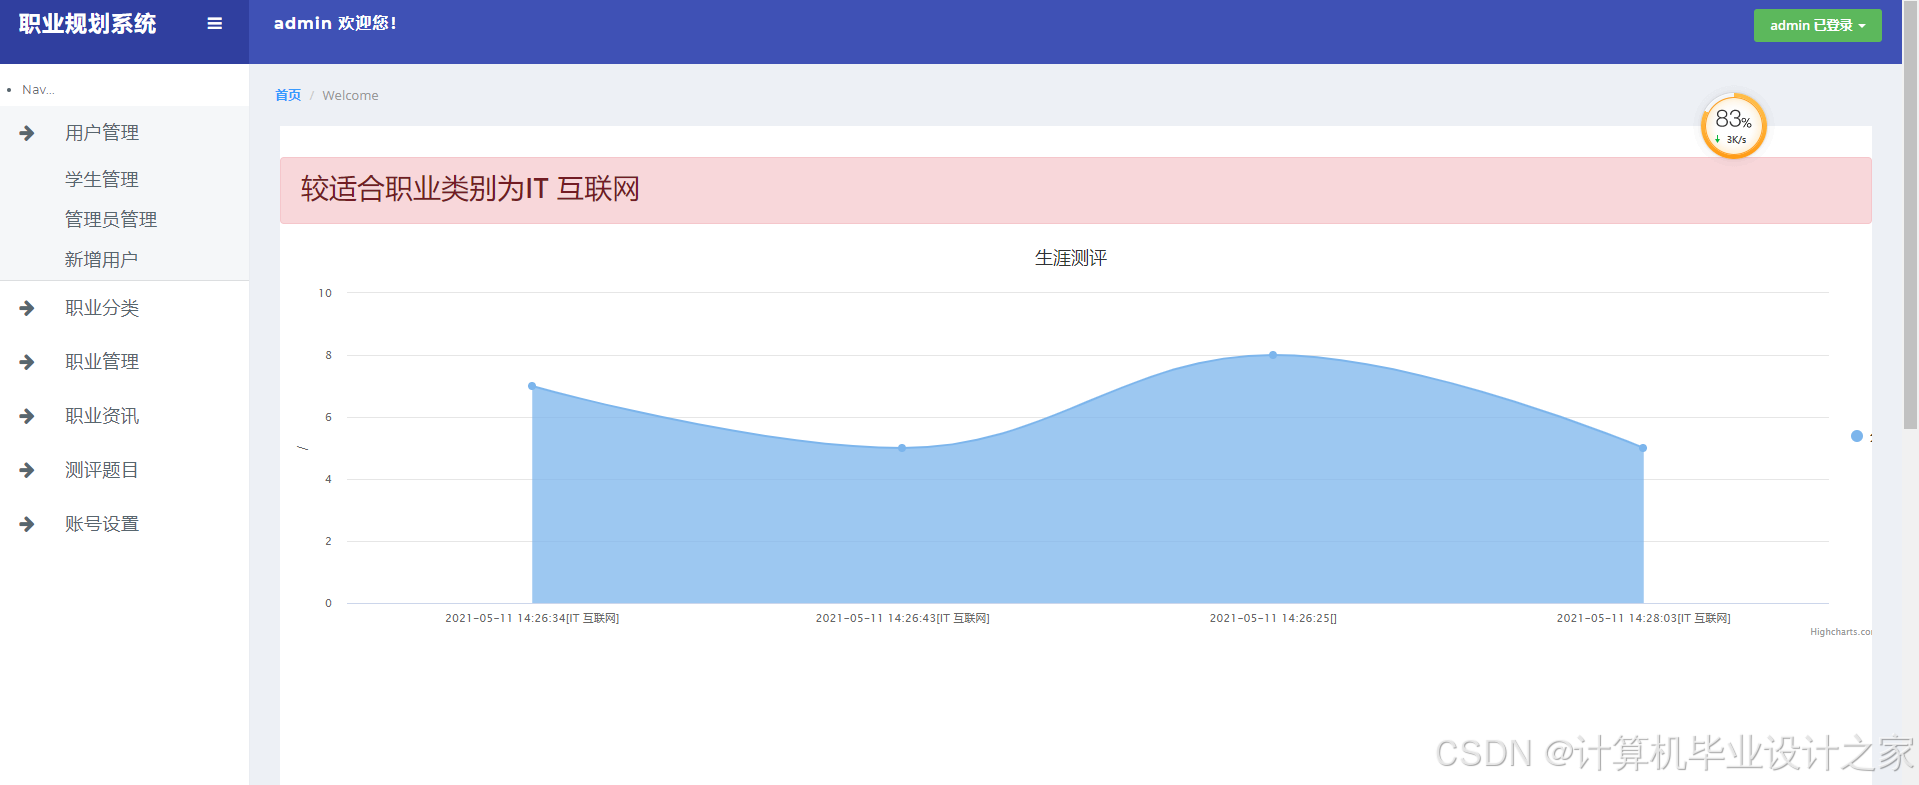
Task: Open the Highcharts credit link
Action: [x=1840, y=632]
